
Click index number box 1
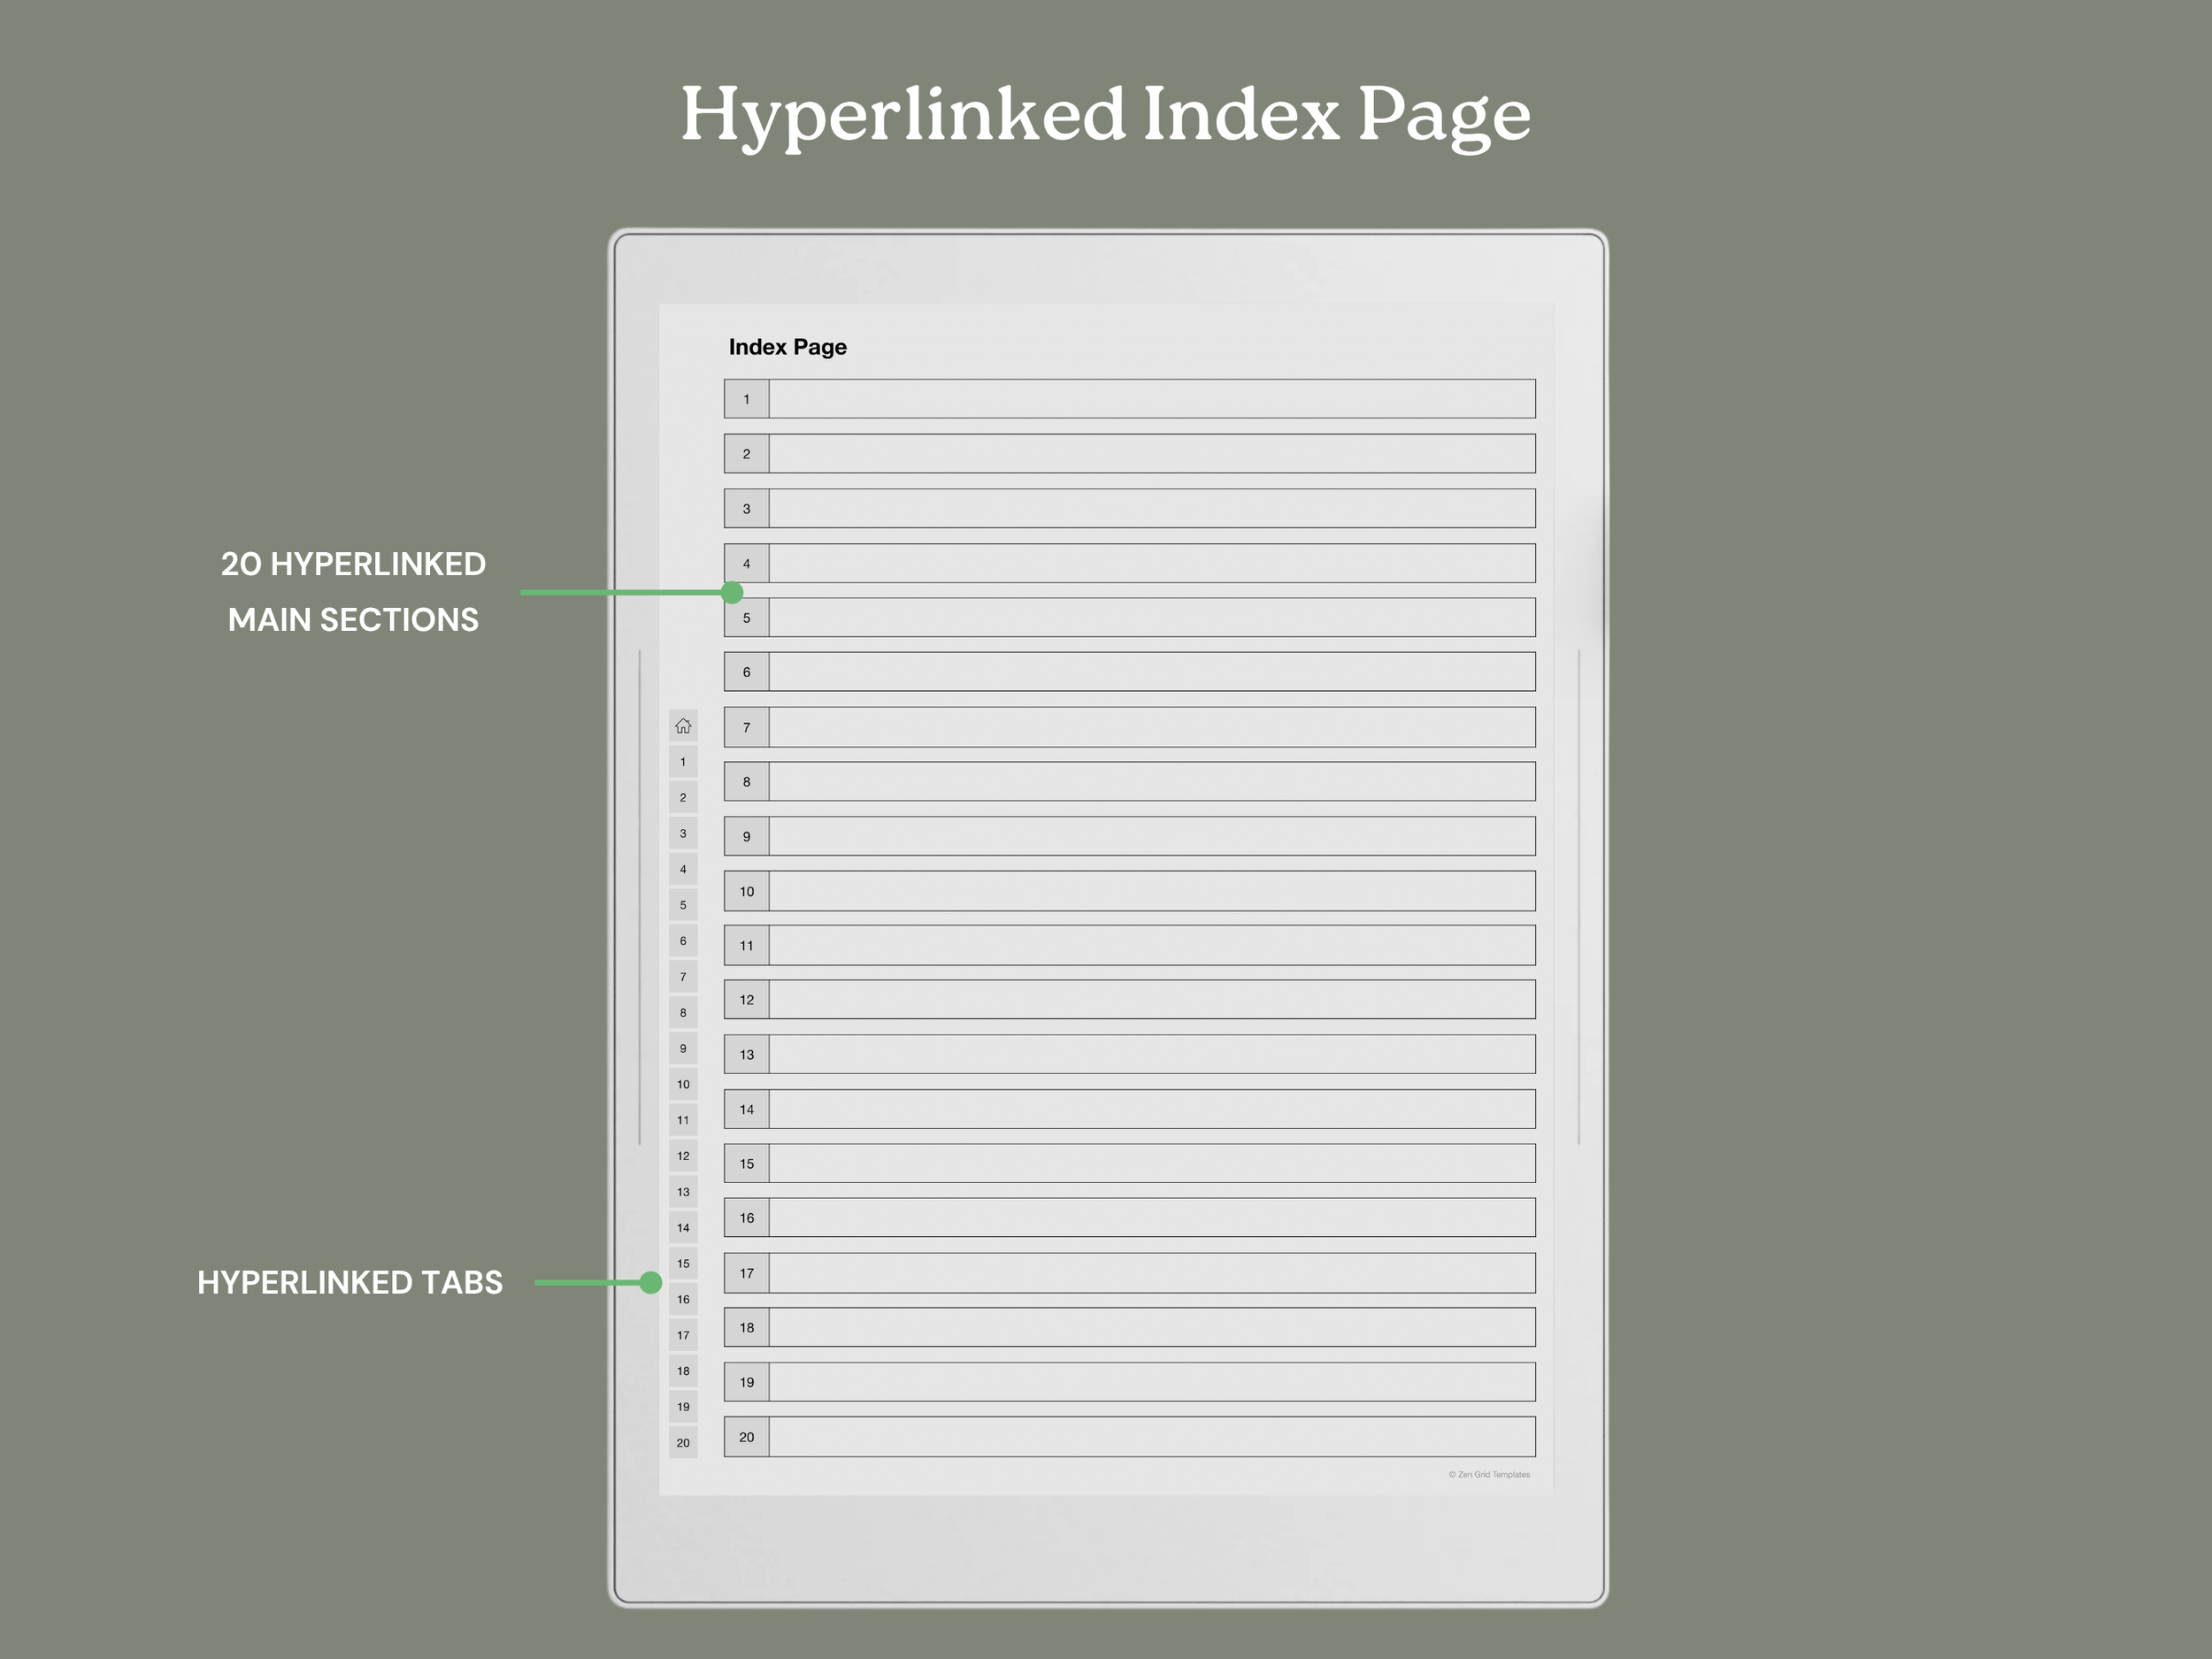tap(746, 399)
